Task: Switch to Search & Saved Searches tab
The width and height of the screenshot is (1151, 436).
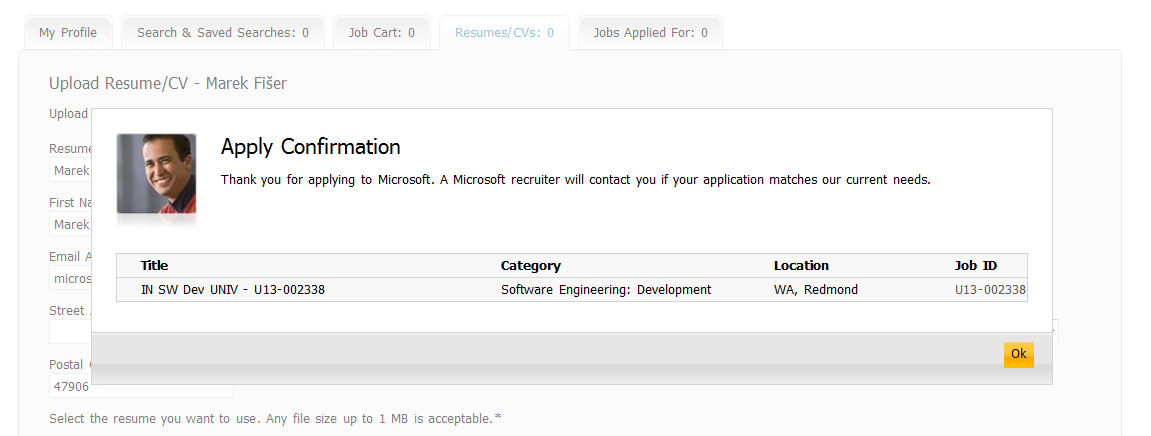Action: [222, 33]
